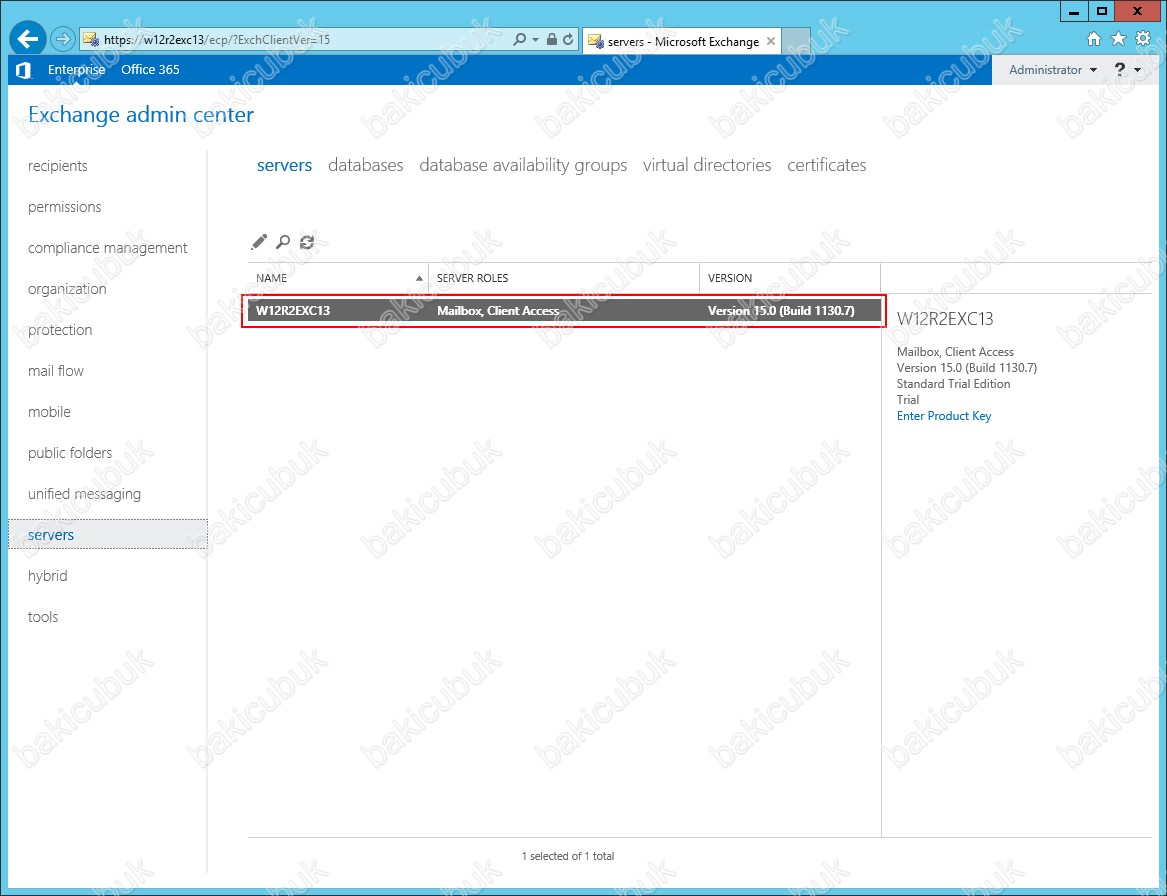The width and height of the screenshot is (1167, 896).
Task: Reload page using address bar refresh icon
Action: coord(569,39)
